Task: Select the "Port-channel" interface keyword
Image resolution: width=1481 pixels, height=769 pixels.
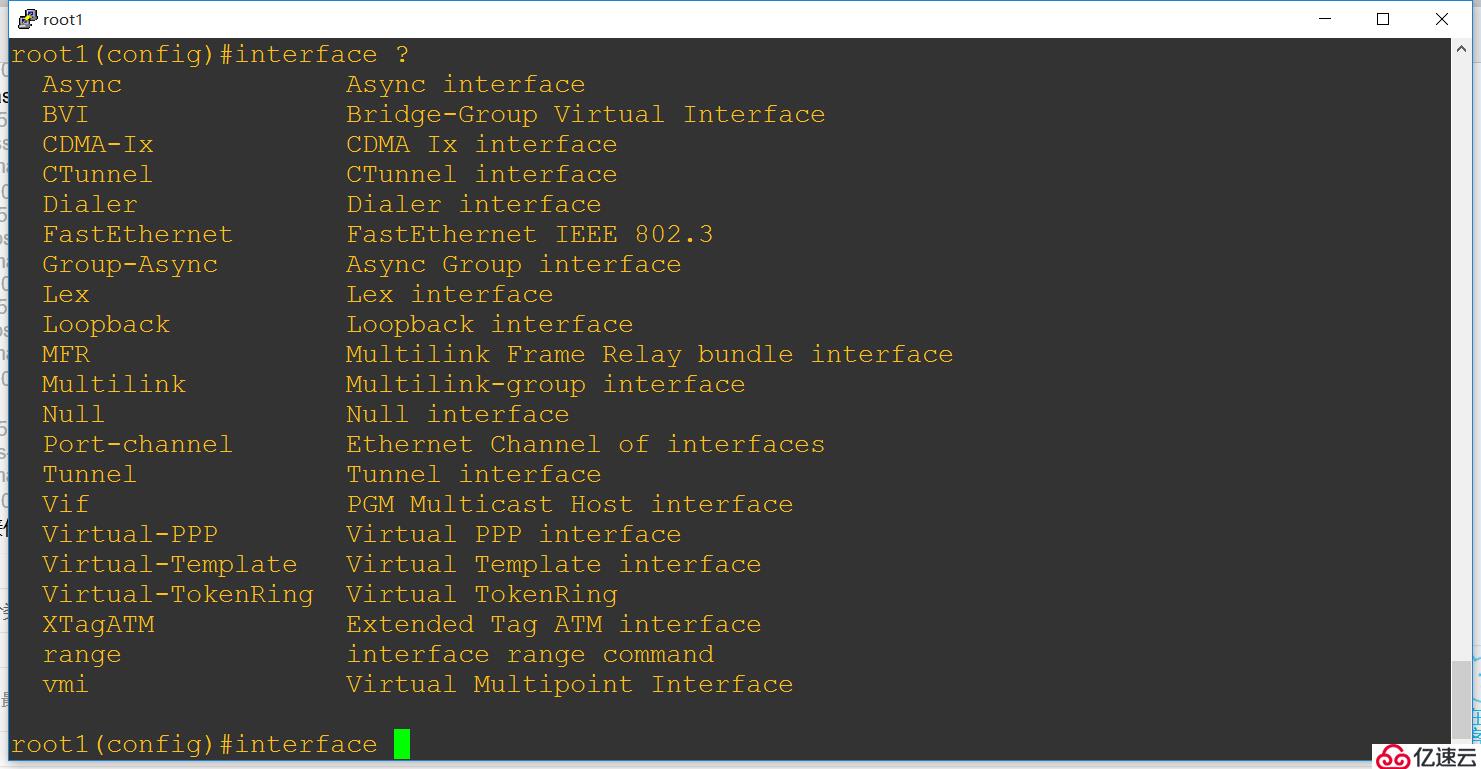Action: click(138, 445)
